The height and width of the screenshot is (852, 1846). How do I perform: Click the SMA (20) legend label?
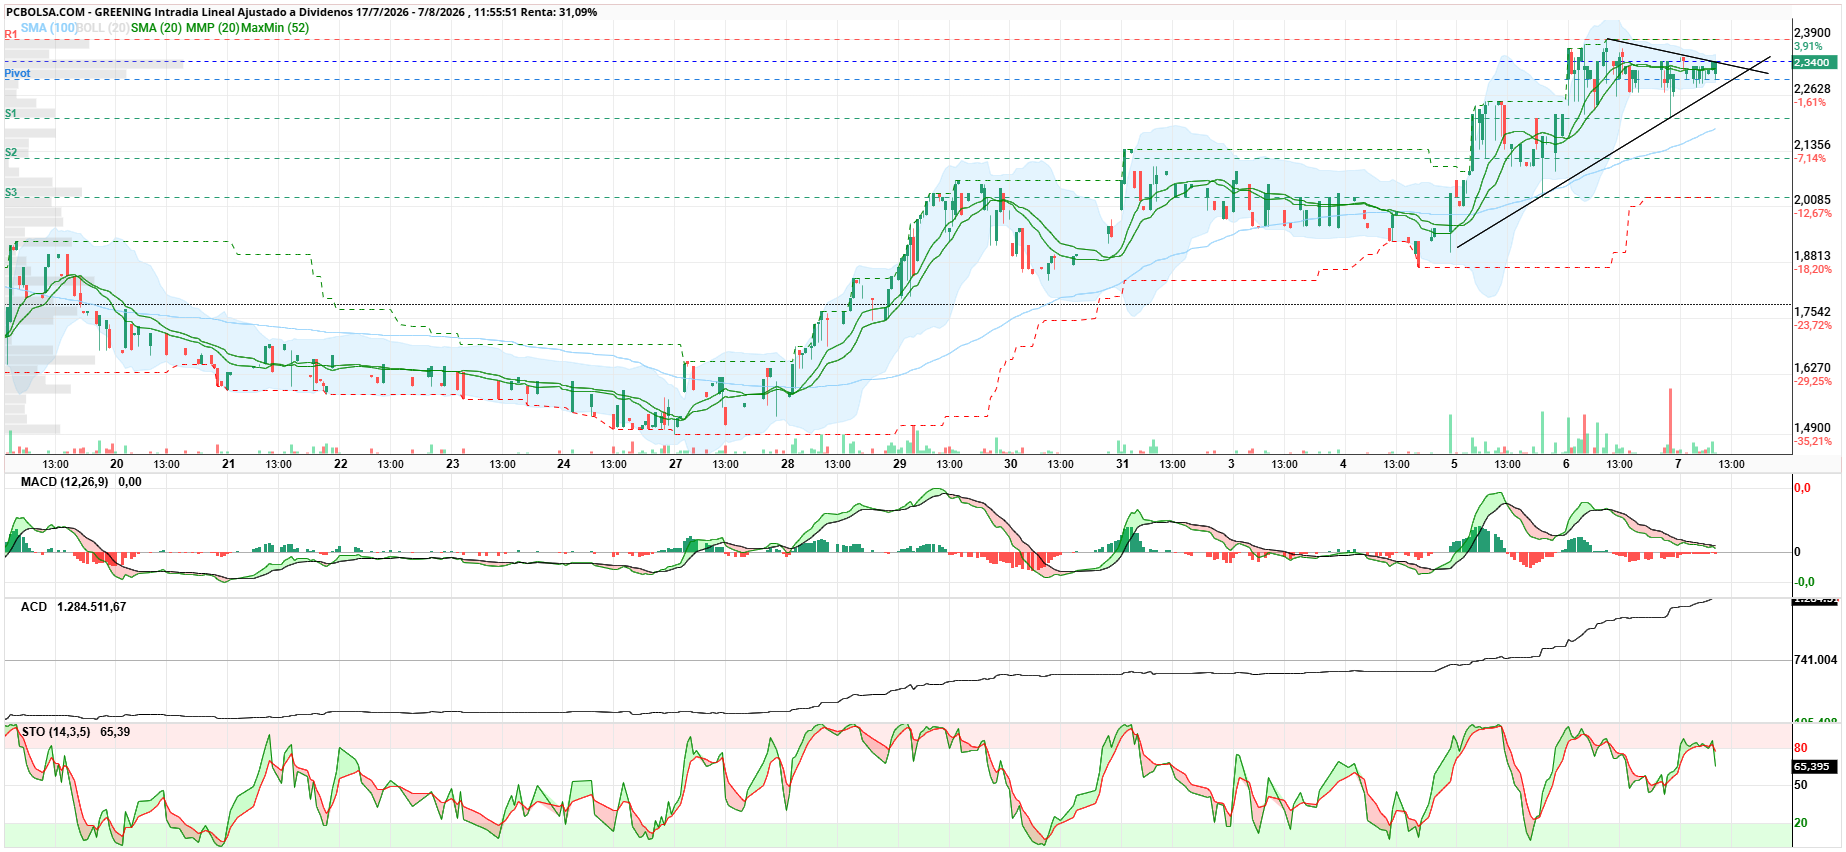(x=156, y=28)
